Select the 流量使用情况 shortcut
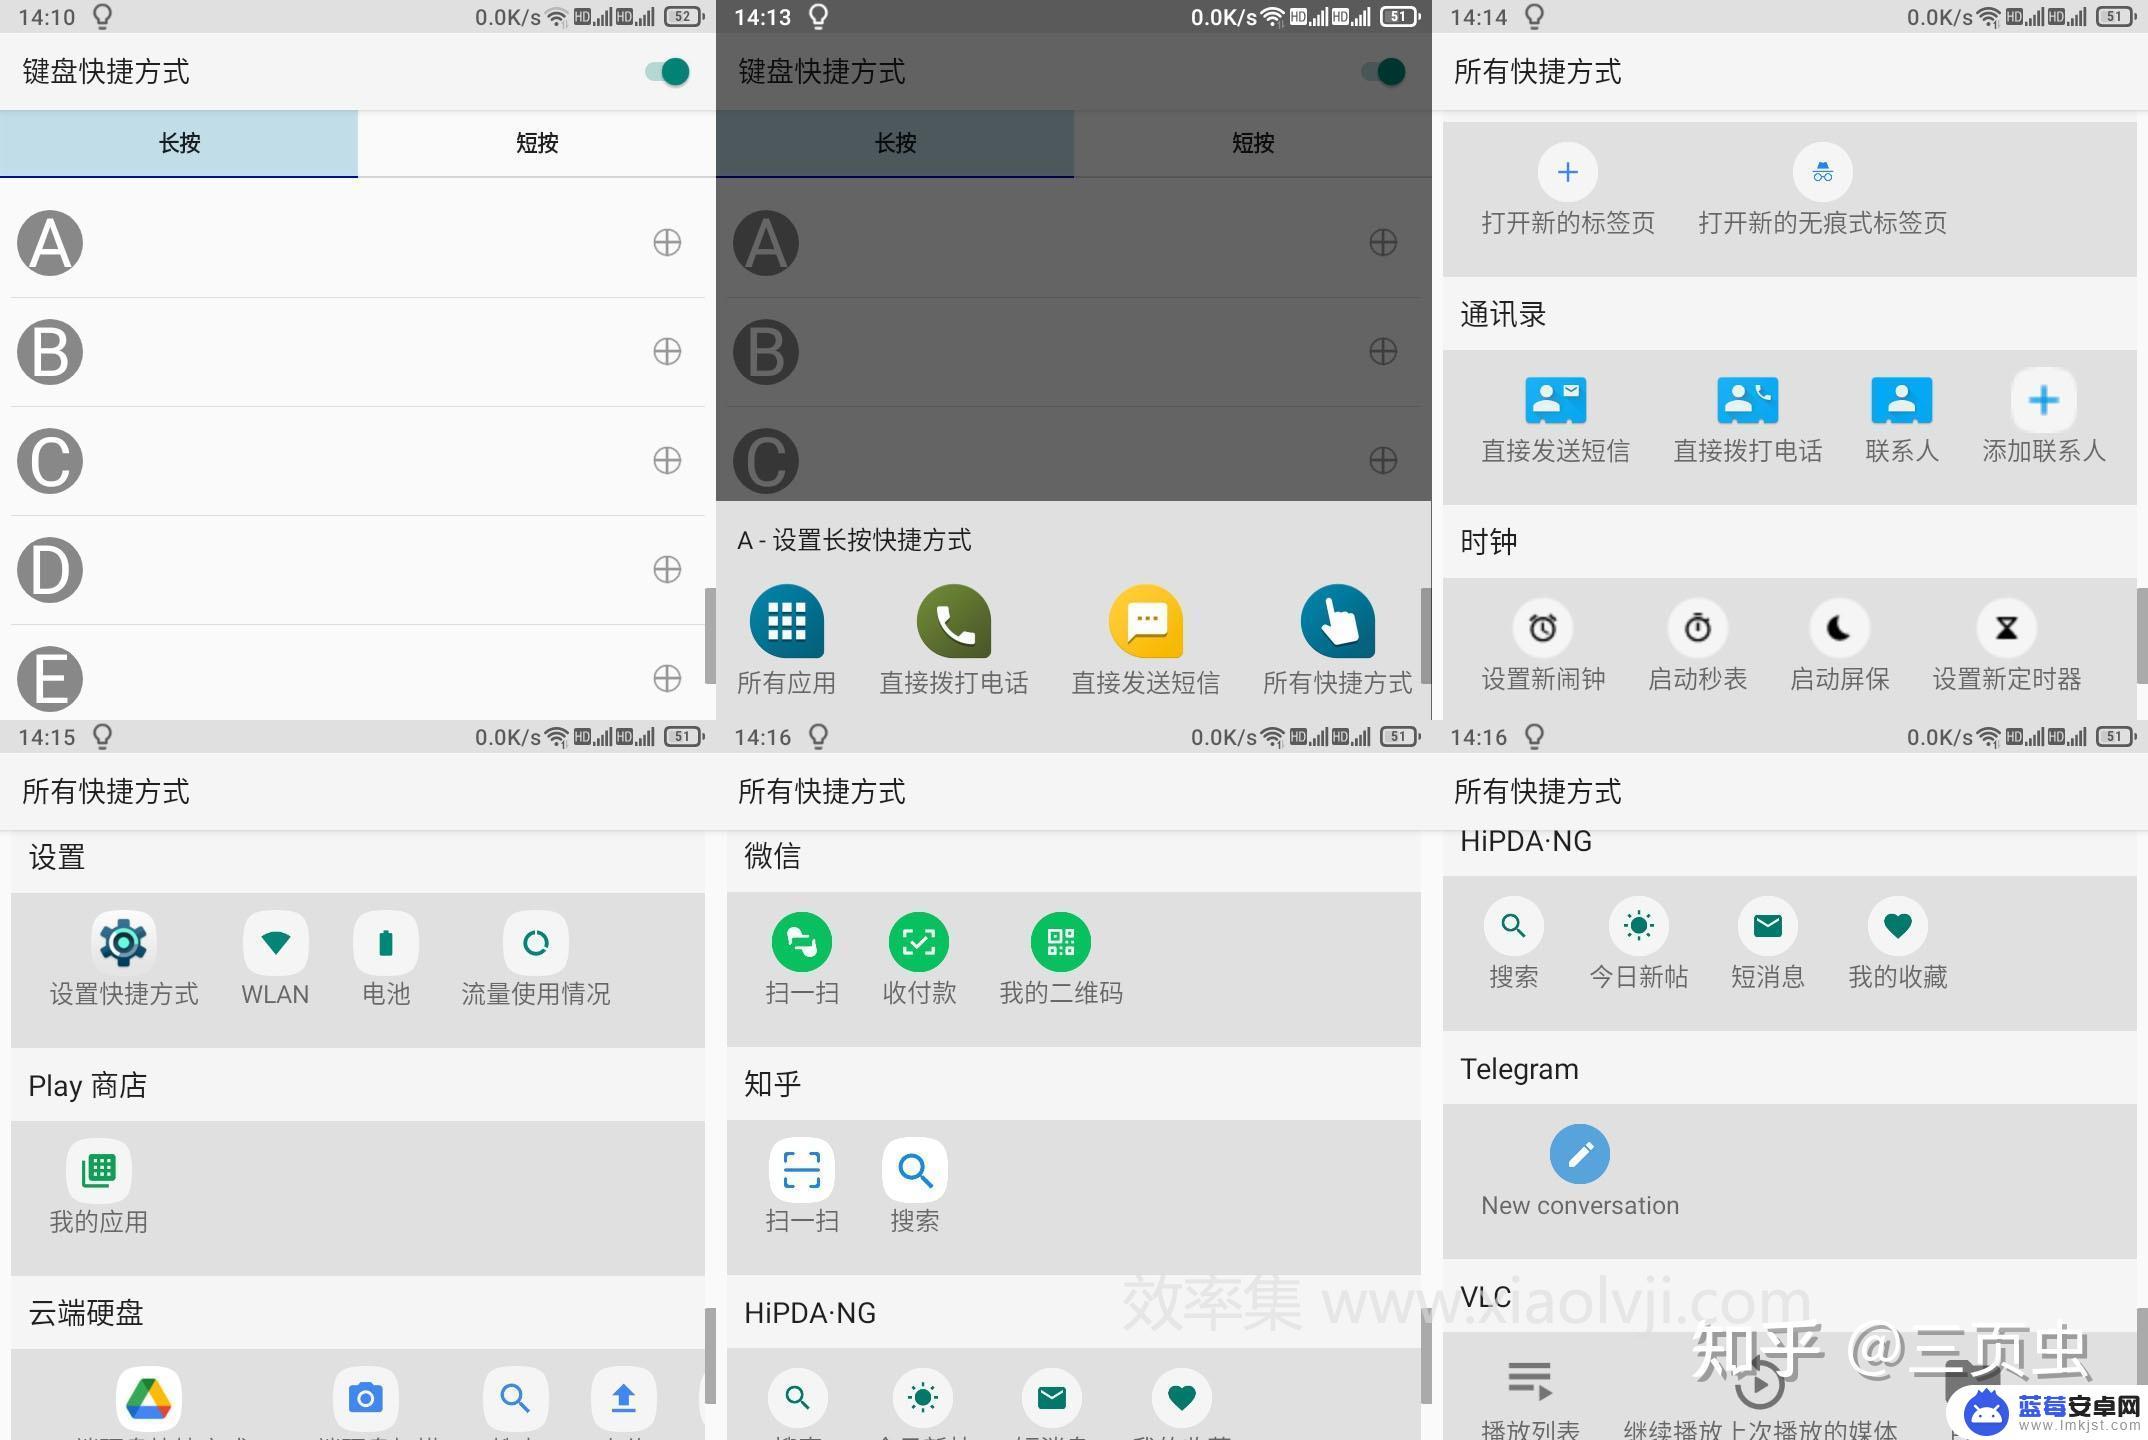The image size is (2148, 1440). coord(536,960)
